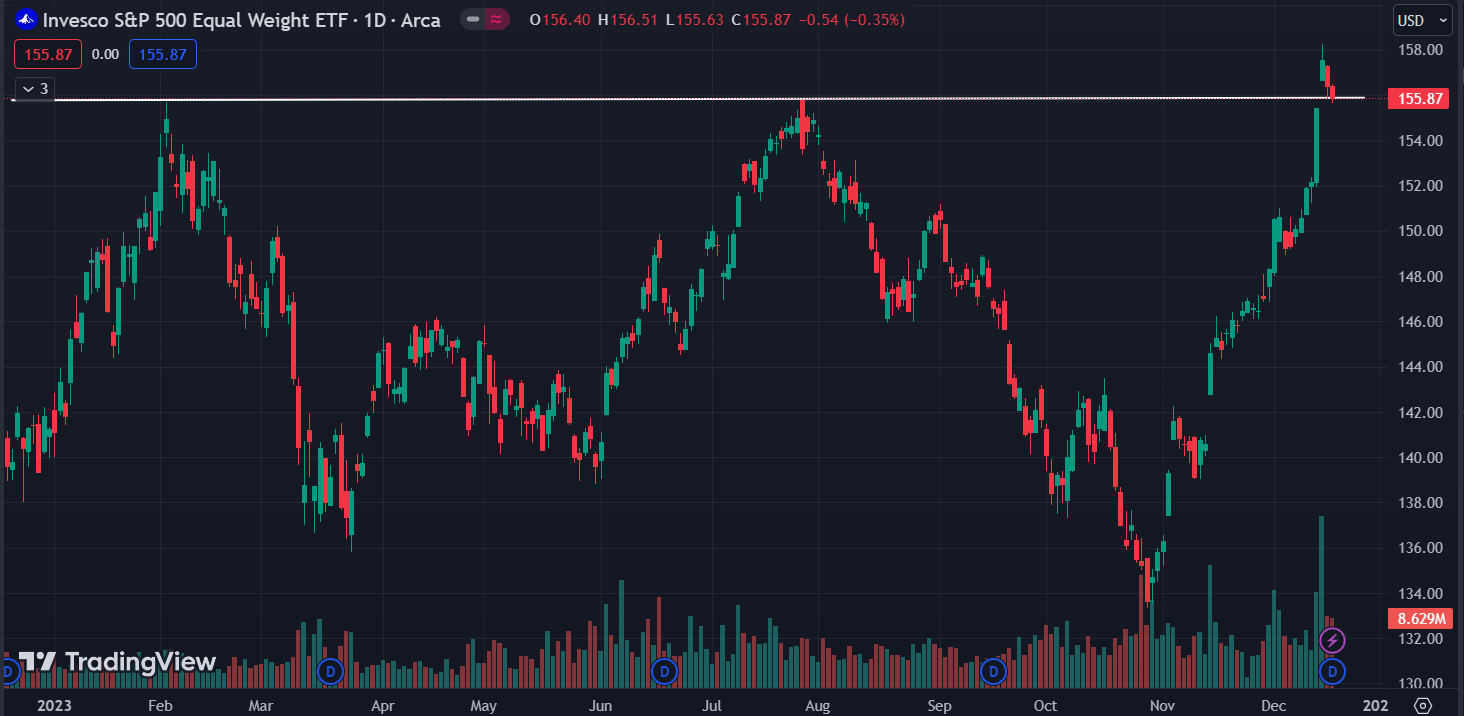Click the Aug label on time axis

(x=817, y=705)
